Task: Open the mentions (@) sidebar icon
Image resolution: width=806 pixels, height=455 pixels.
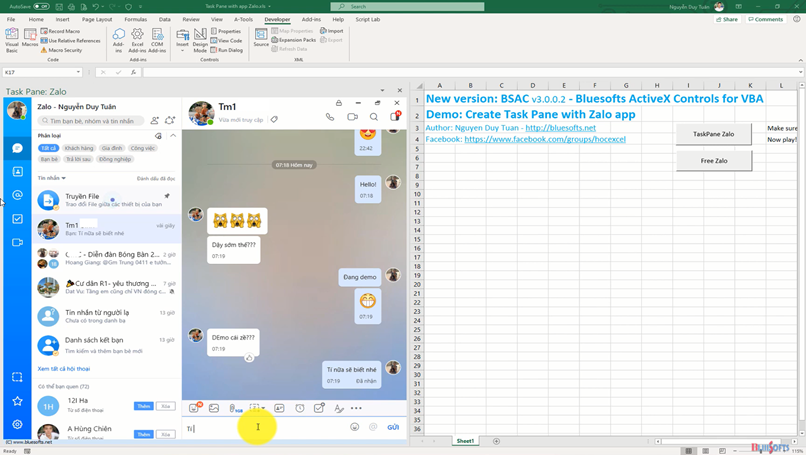Action: click(x=17, y=195)
